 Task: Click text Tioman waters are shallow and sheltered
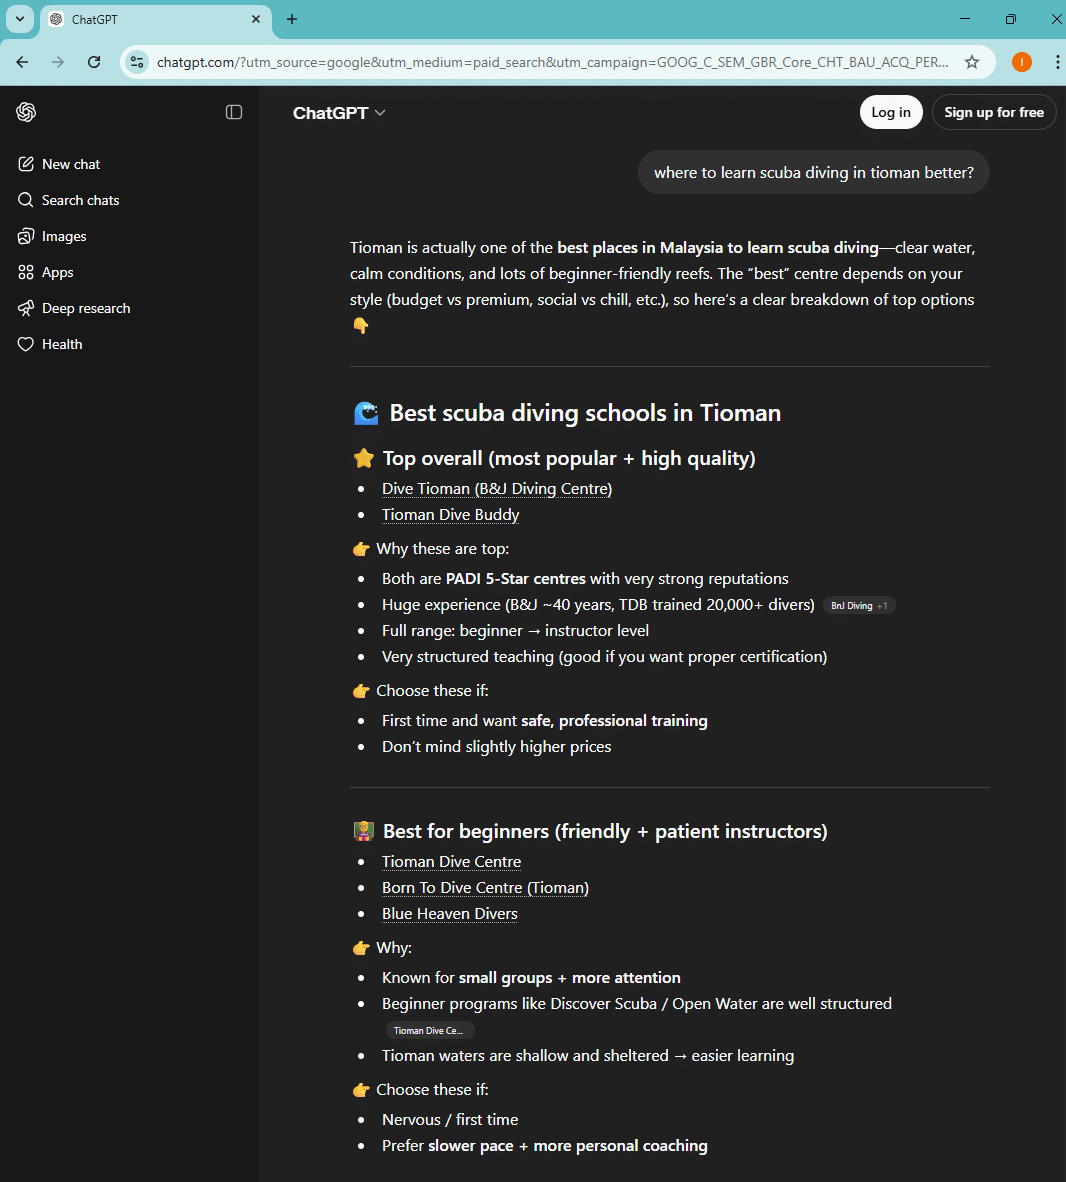pos(525,1056)
